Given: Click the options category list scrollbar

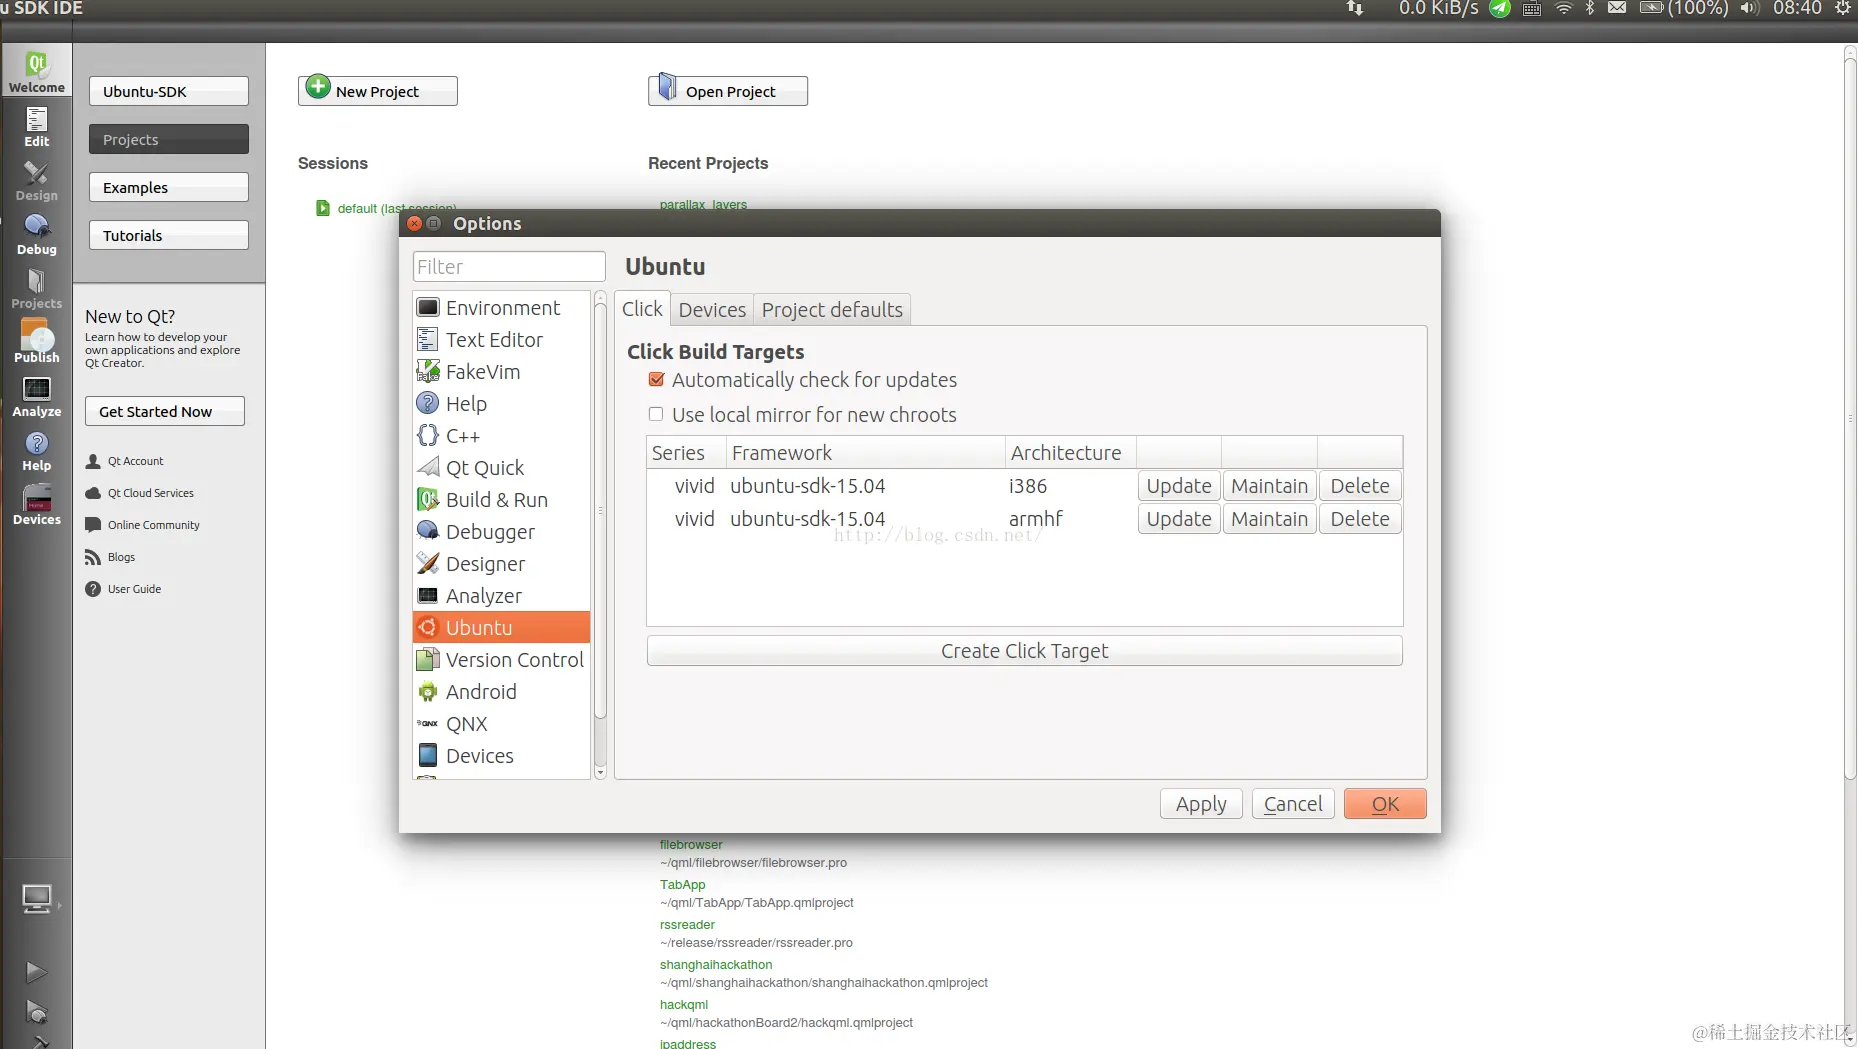Looking at the screenshot, I should click(600, 510).
